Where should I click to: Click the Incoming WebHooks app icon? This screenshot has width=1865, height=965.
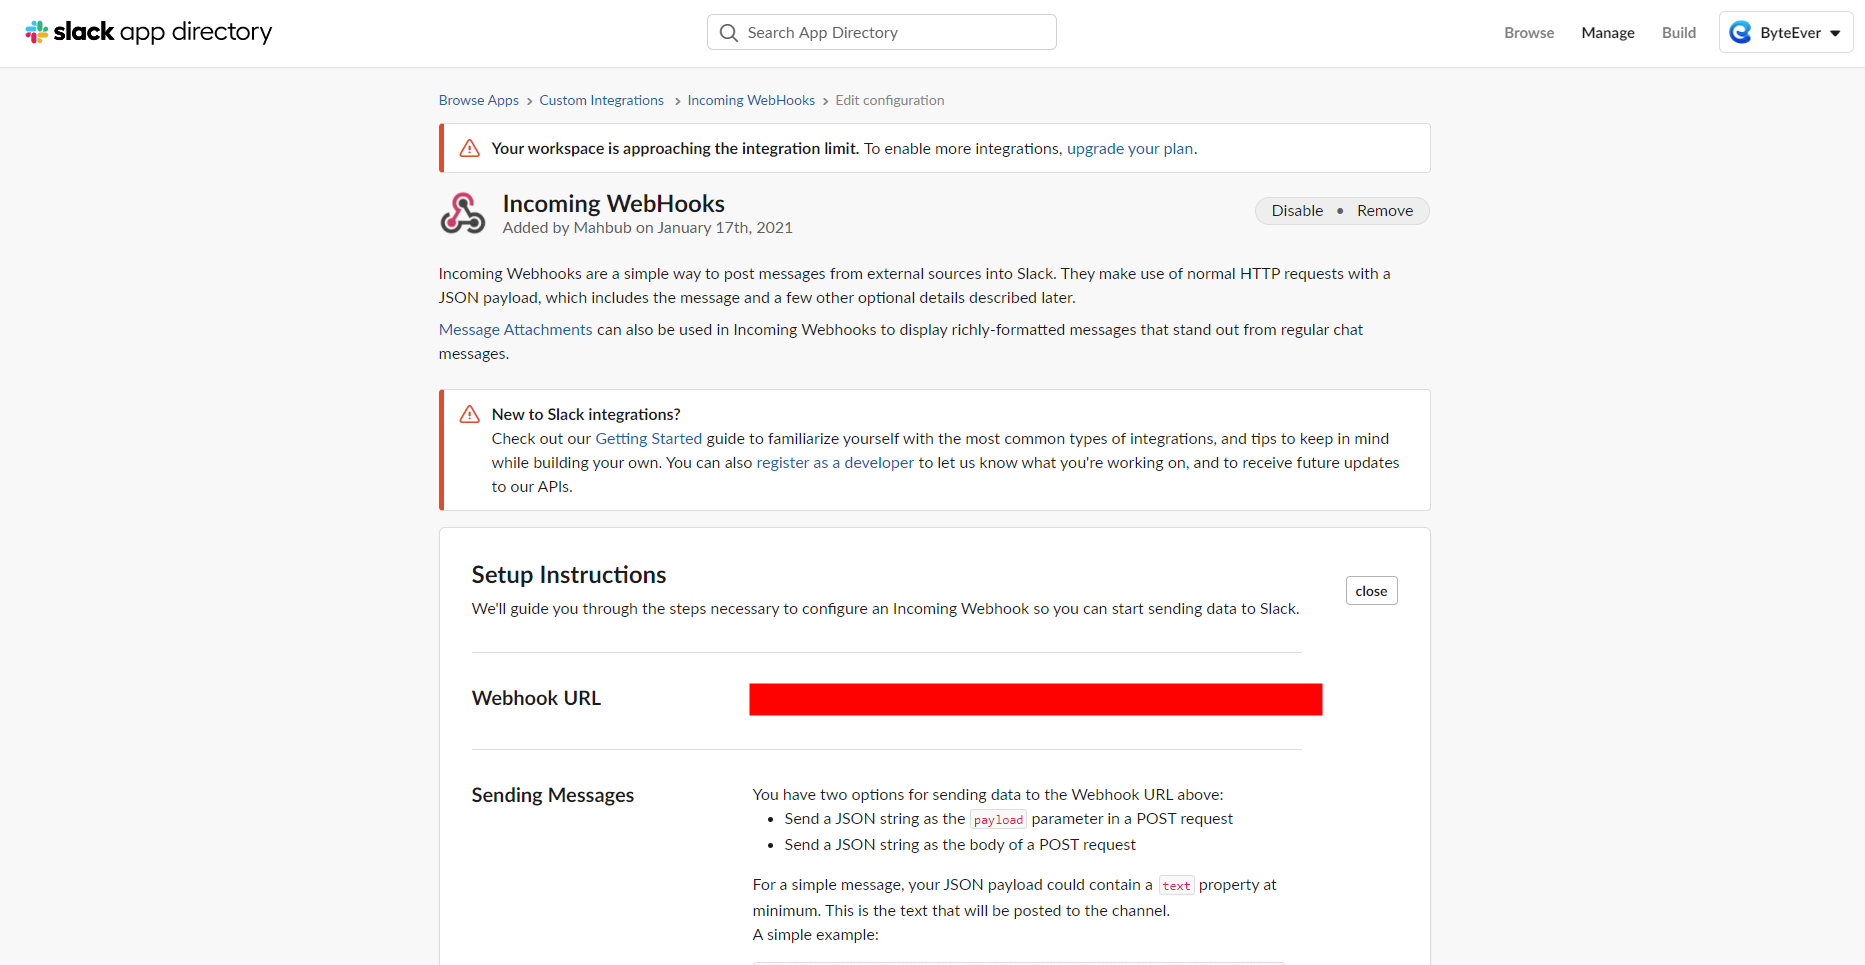point(463,213)
